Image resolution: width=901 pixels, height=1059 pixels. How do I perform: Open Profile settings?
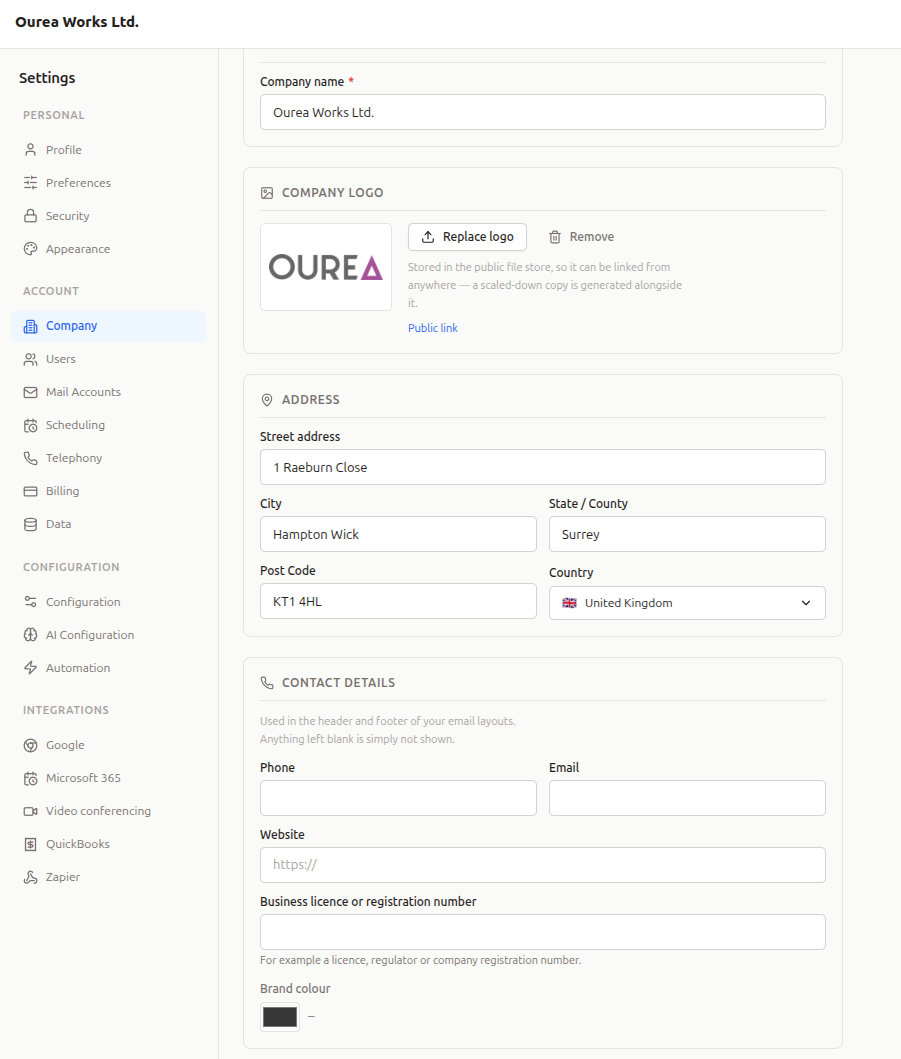(108, 150)
